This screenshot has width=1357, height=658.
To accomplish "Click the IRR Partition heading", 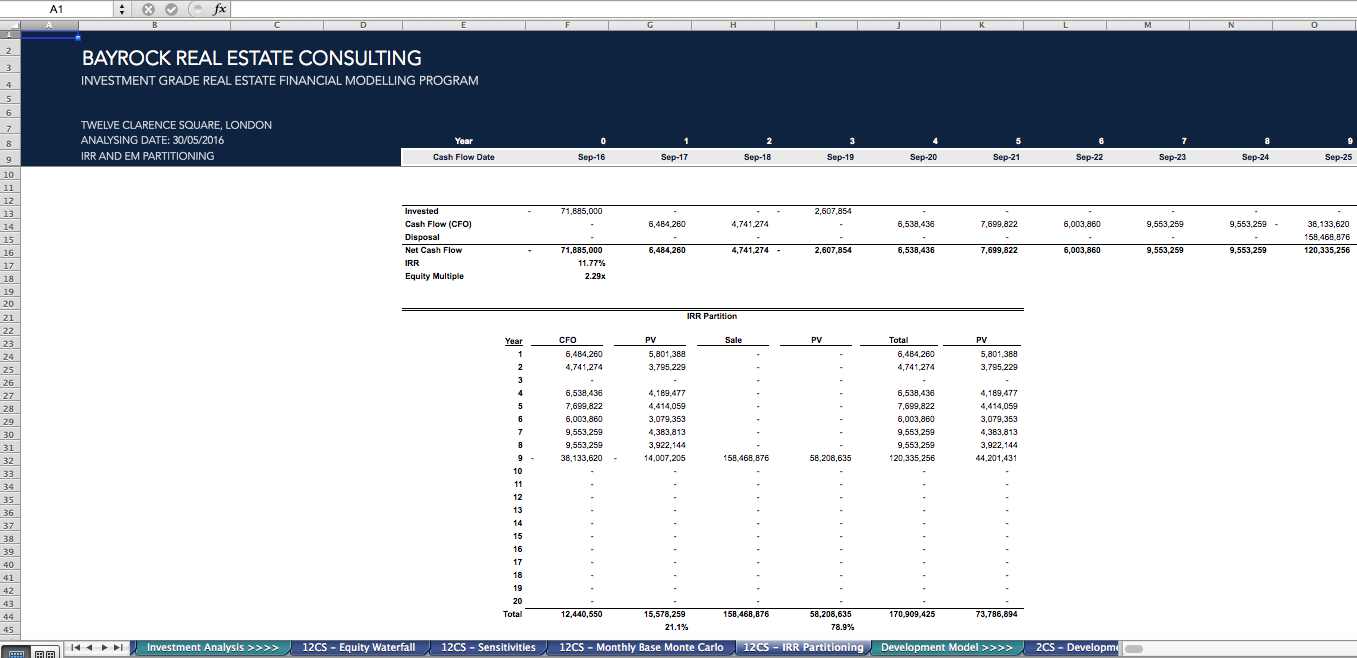I will (x=712, y=316).
